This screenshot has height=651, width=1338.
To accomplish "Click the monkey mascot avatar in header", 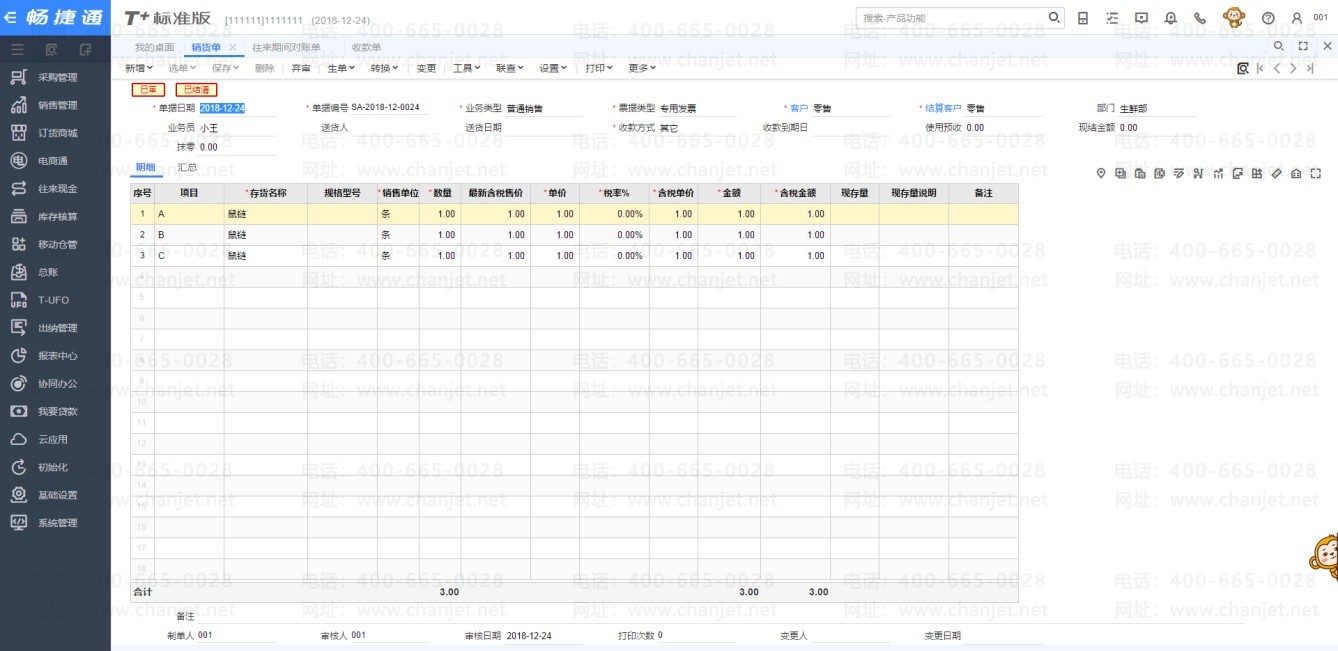I will click(x=1234, y=18).
